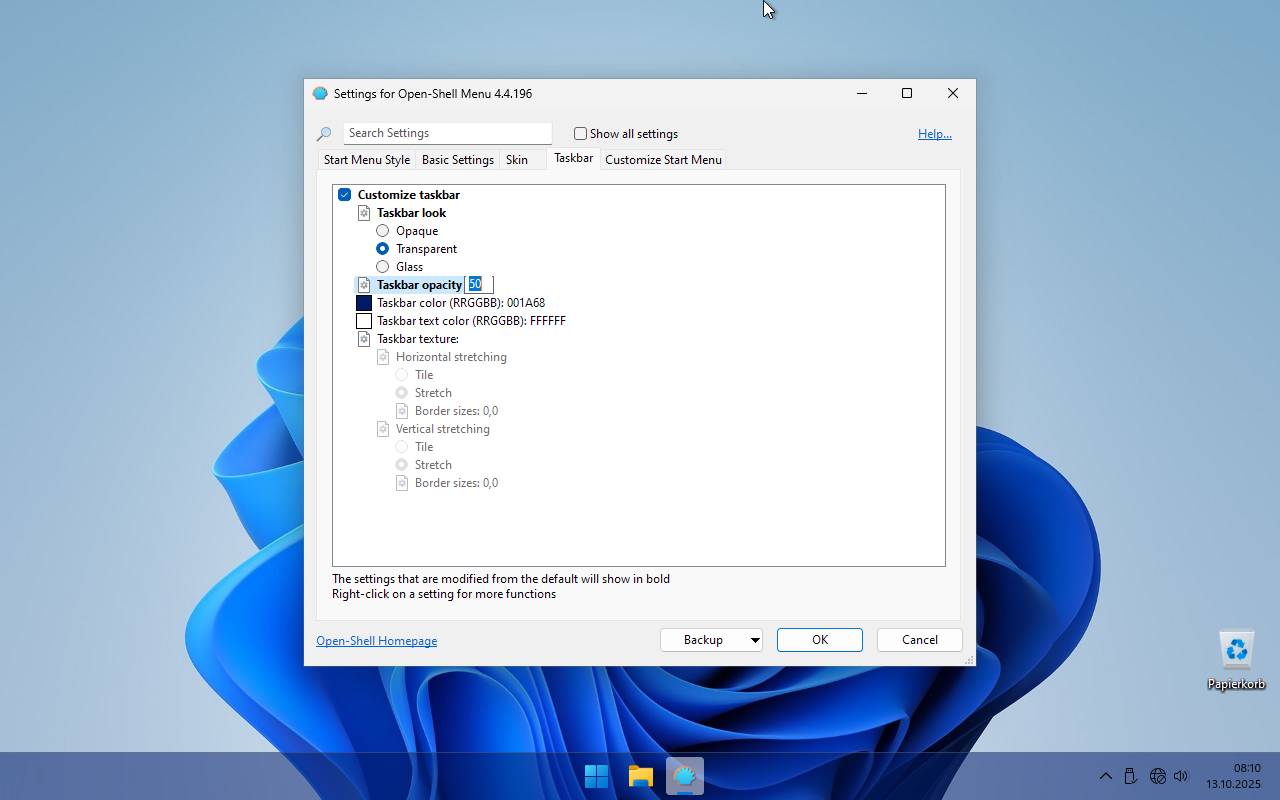Maximize the Open-Shell settings window
This screenshot has width=1280, height=800.
point(907,93)
